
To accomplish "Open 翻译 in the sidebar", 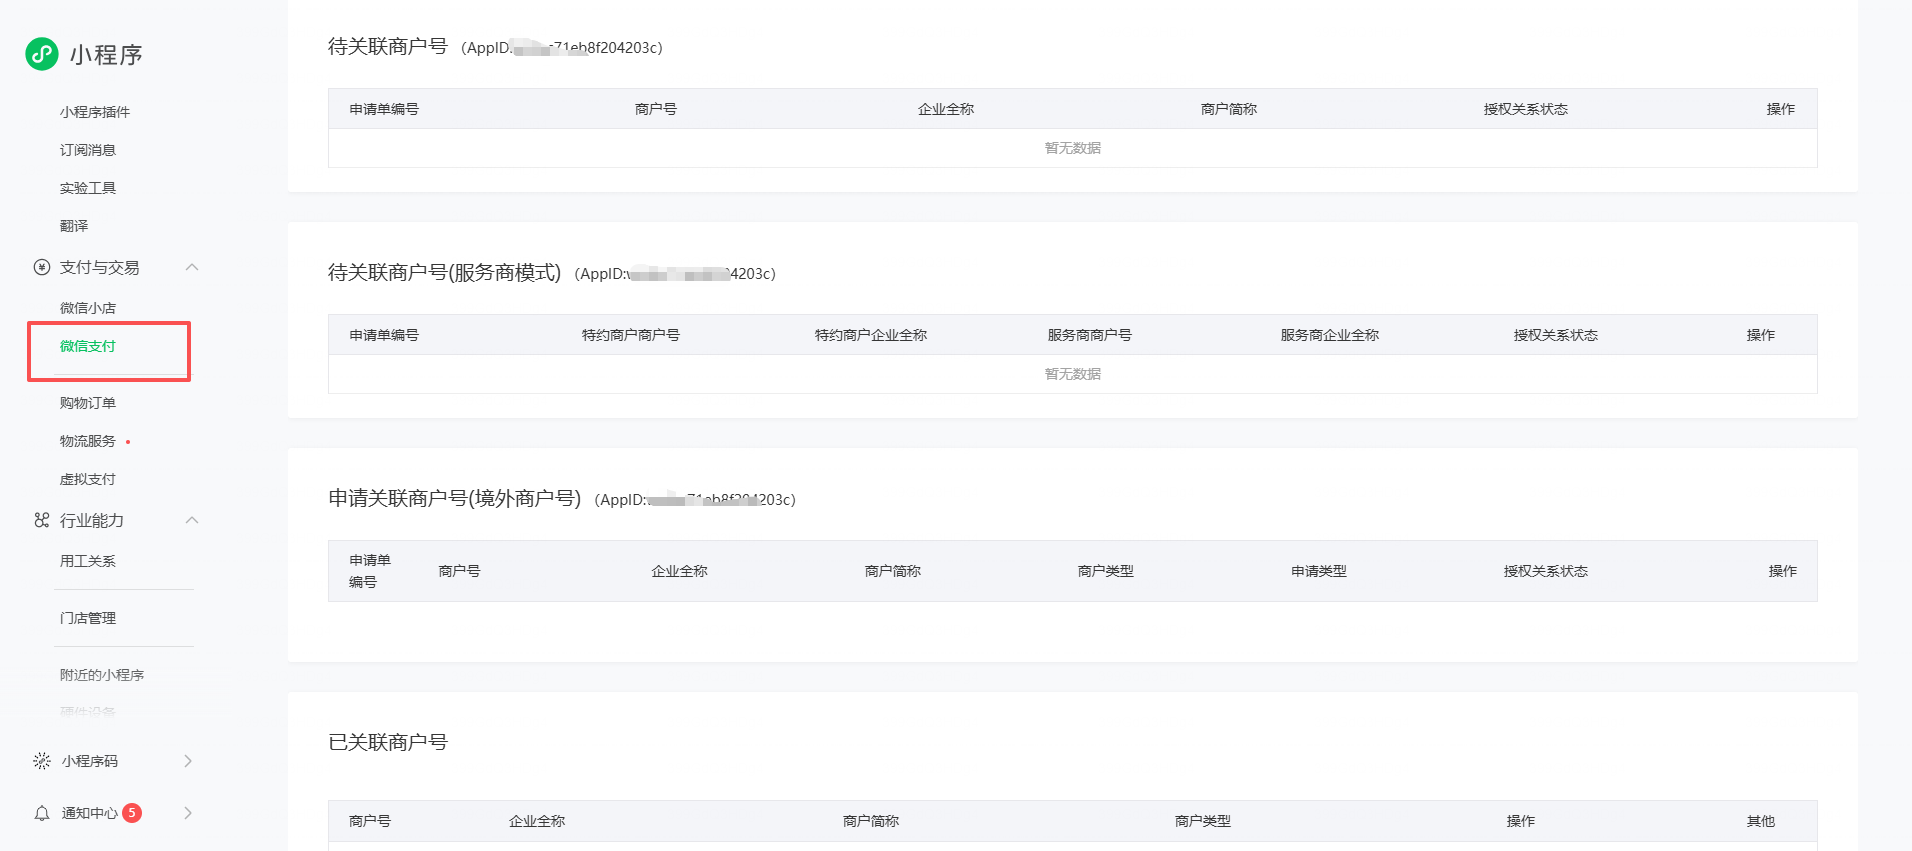I will click(x=74, y=226).
